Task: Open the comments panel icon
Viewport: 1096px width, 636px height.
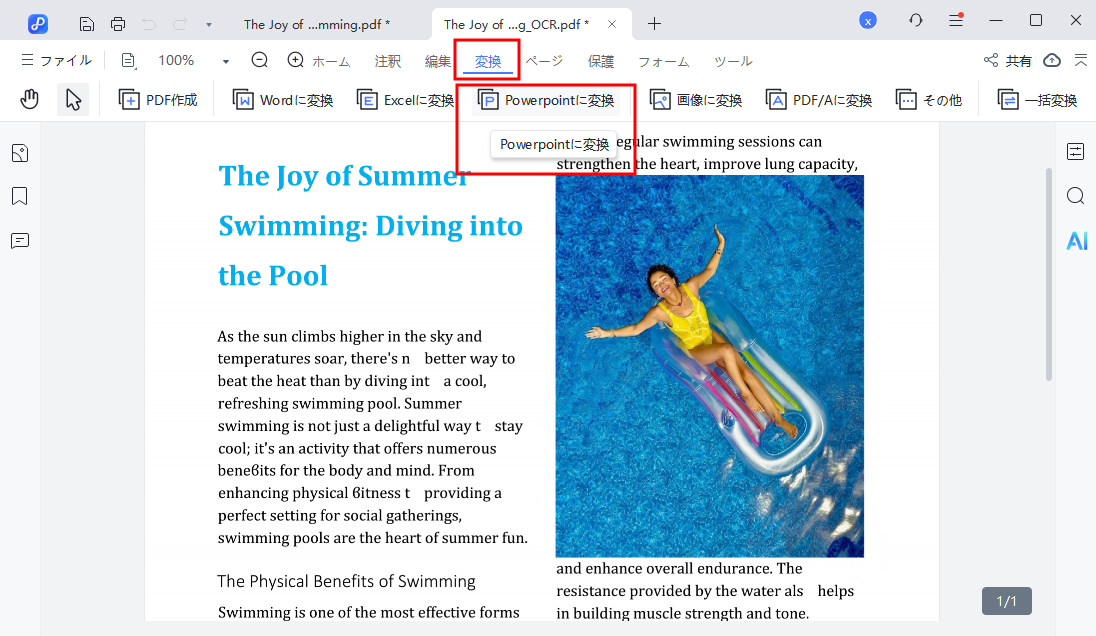Action: click(20, 241)
